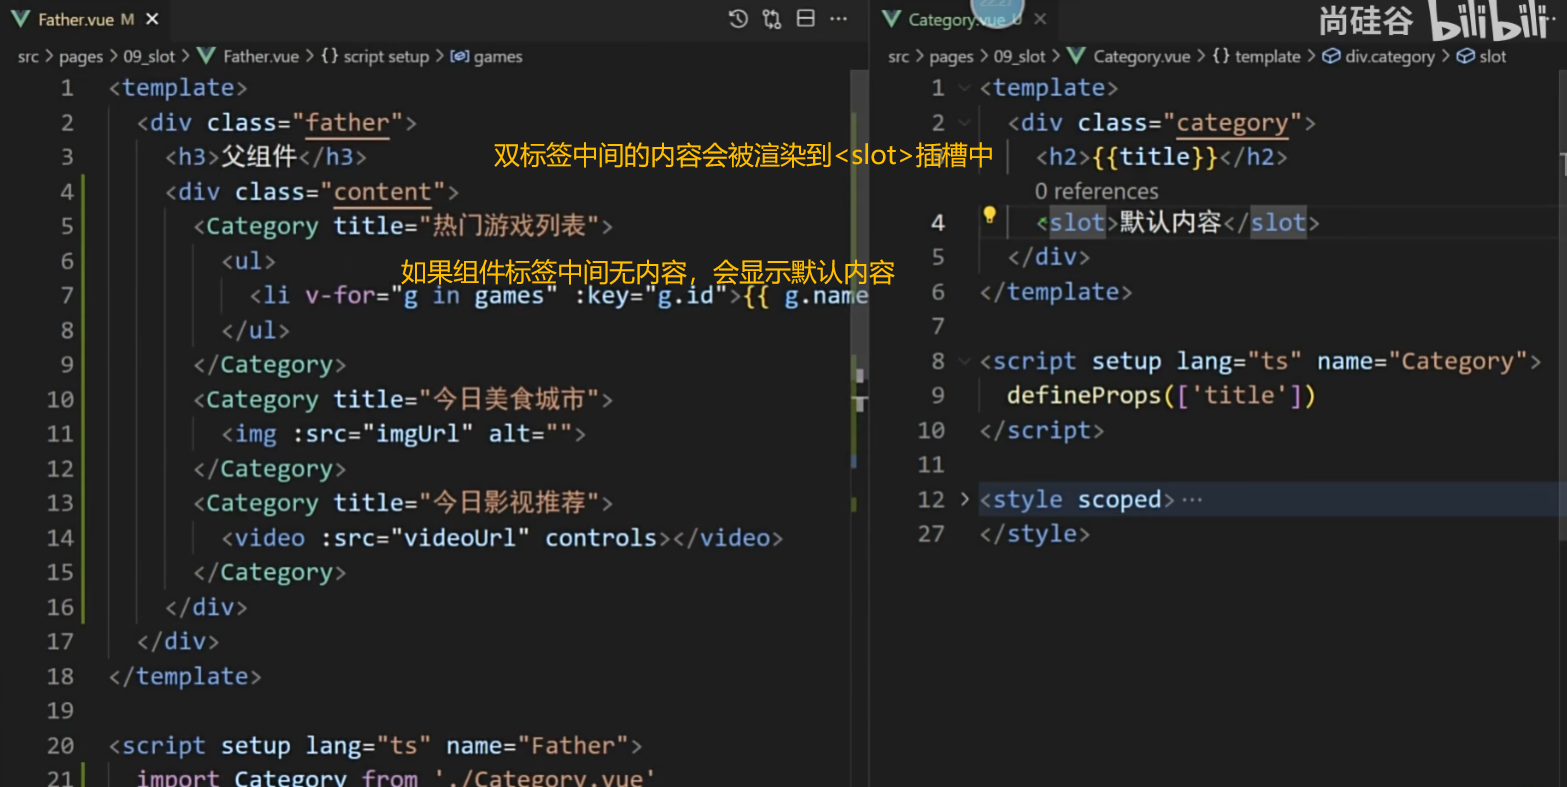Open the file timeline history icon
The image size is (1567, 787).
pyautogui.click(x=738, y=19)
